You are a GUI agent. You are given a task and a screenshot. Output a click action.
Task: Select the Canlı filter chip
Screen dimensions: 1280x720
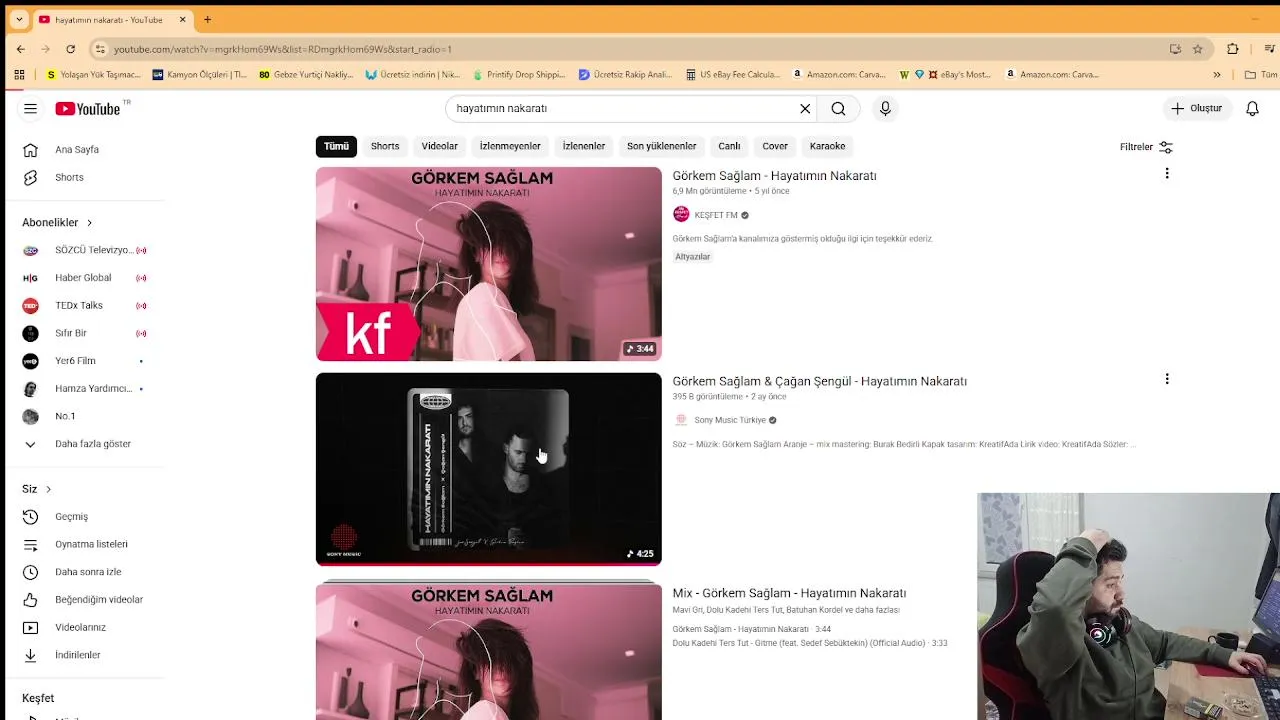[729, 146]
